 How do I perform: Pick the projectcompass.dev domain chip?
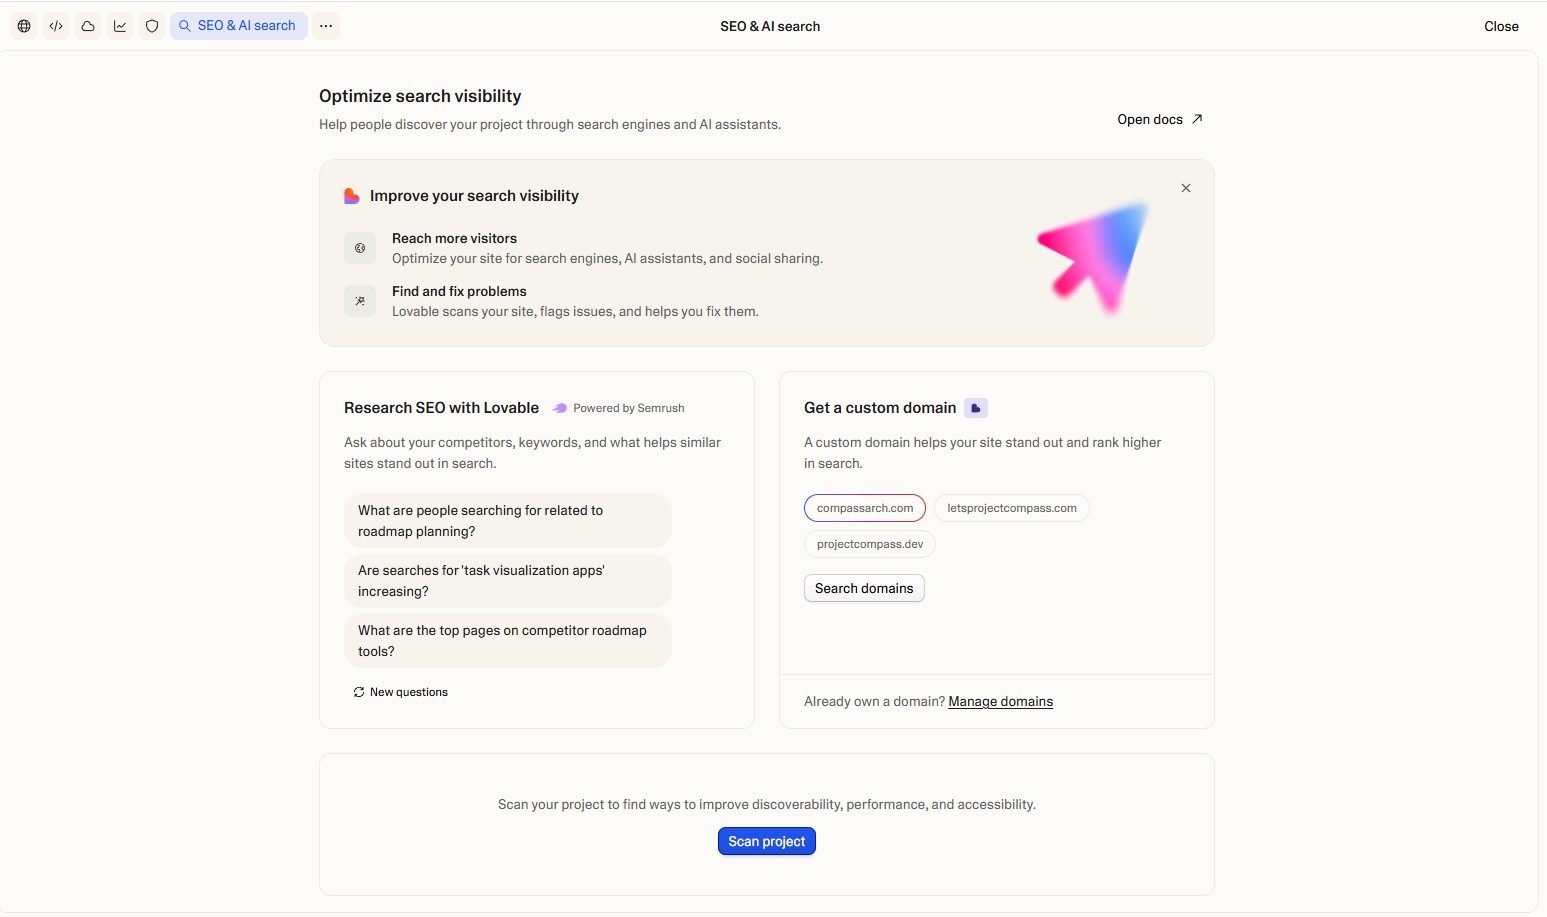870,544
